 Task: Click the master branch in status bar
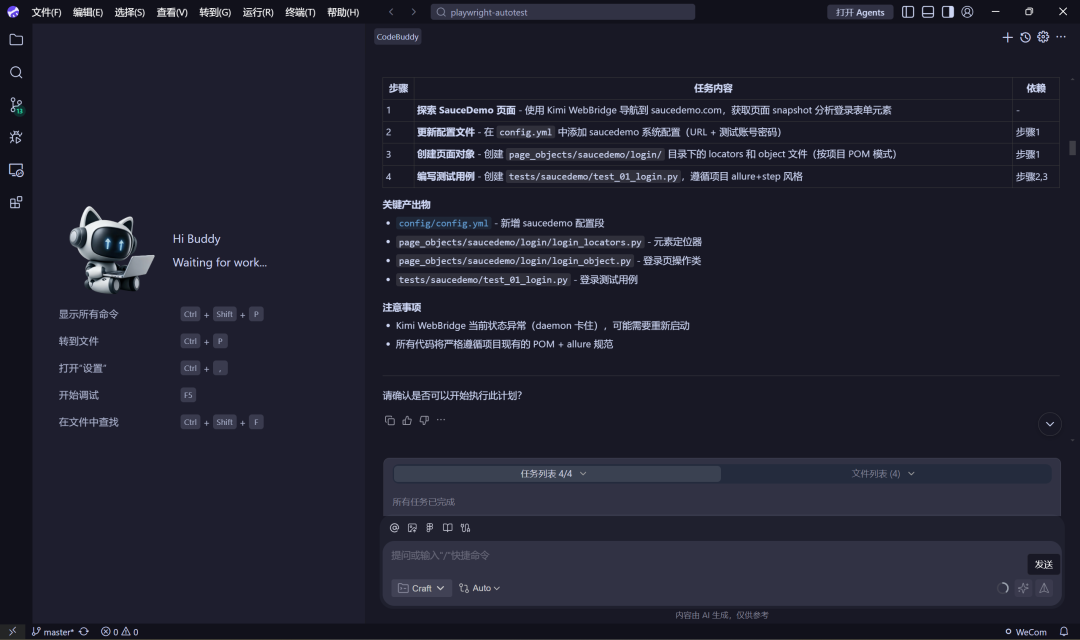pyautogui.click(x=53, y=632)
